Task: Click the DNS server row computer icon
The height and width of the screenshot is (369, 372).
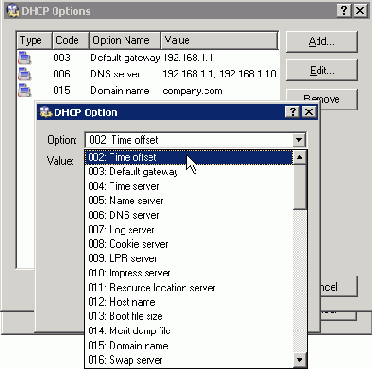Action: coord(25,74)
